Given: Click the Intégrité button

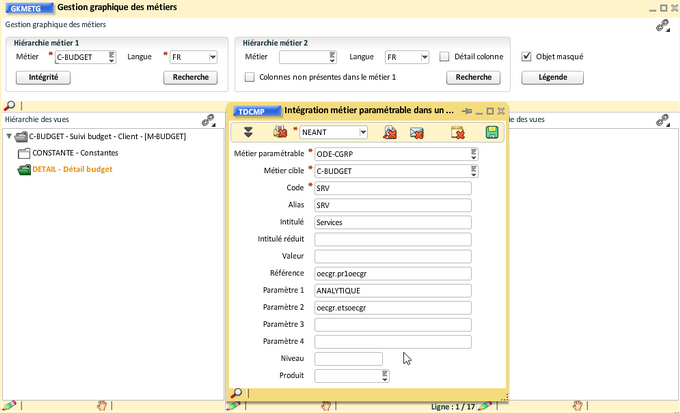Looking at the screenshot, I should 43,77.
